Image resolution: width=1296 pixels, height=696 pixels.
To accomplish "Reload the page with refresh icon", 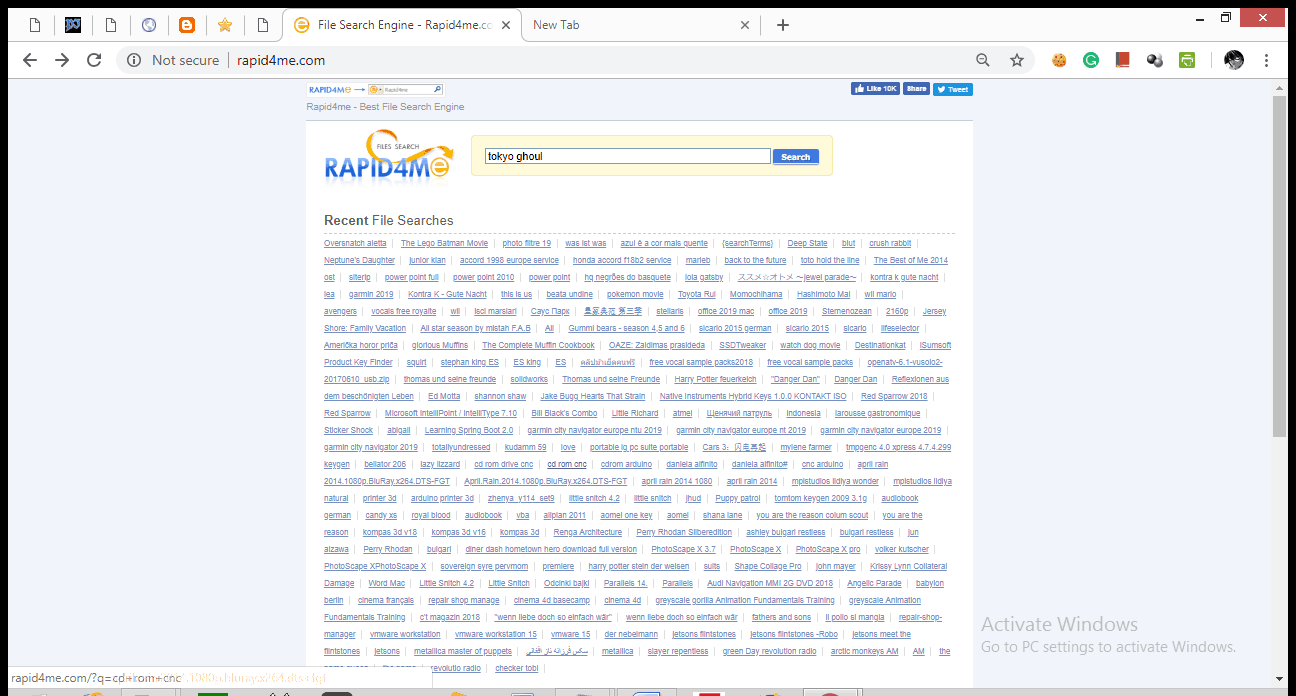I will pos(94,60).
